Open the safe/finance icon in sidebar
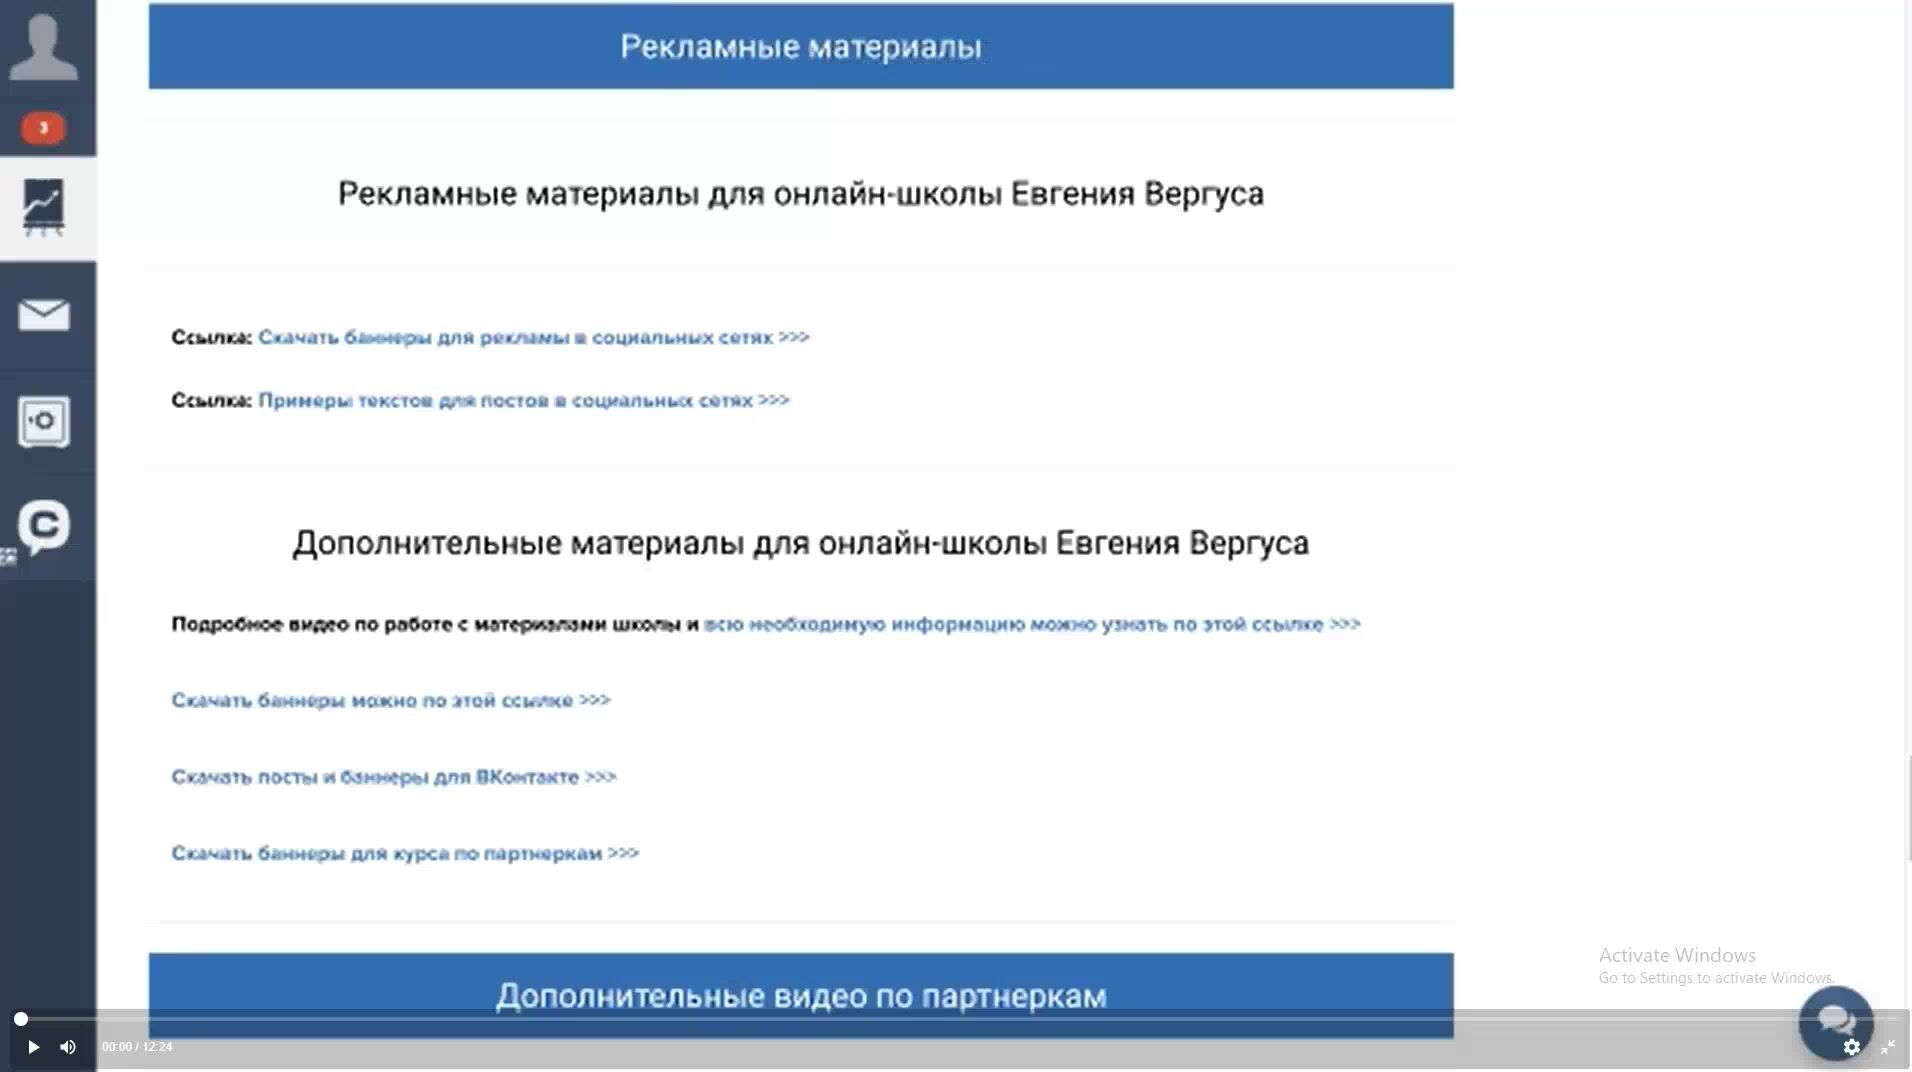 [x=44, y=421]
